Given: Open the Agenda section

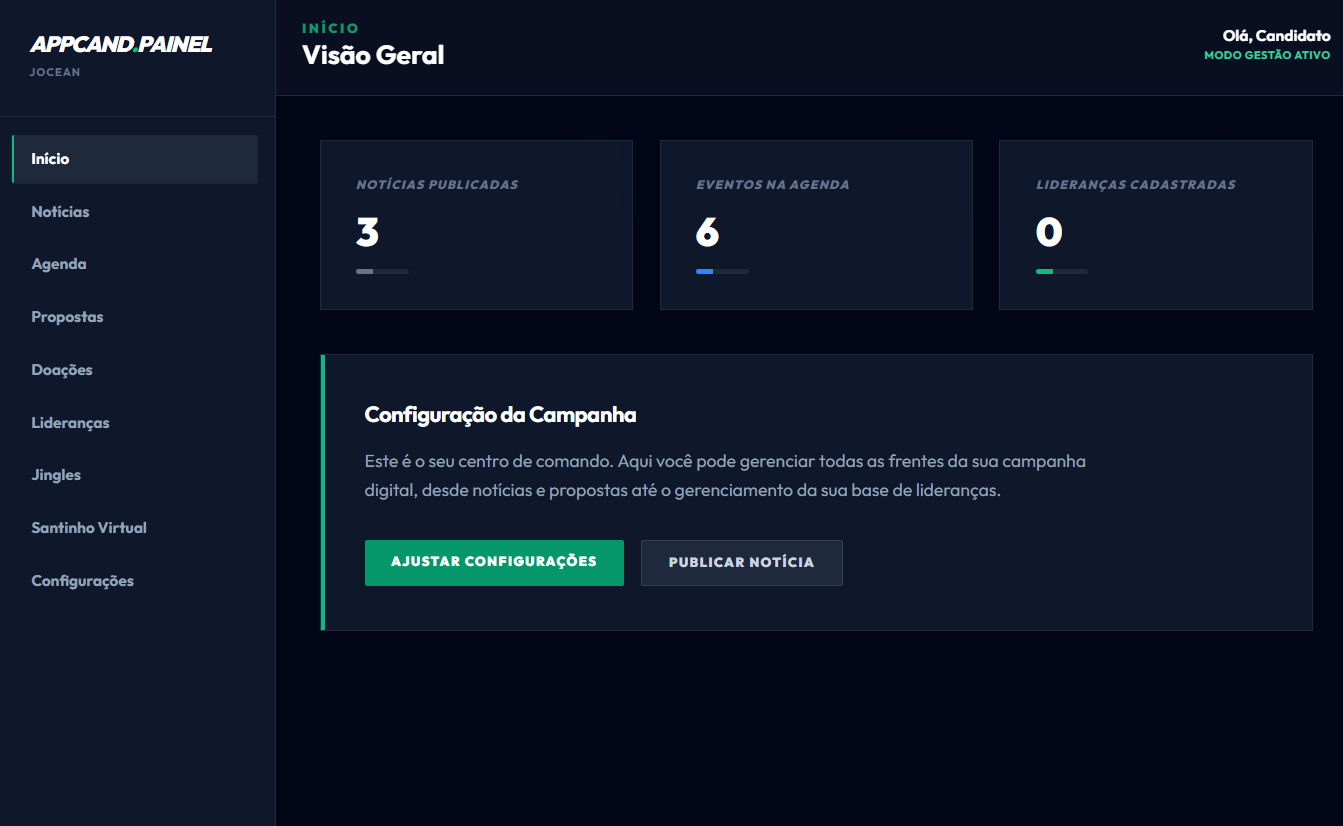Looking at the screenshot, I should 59,263.
